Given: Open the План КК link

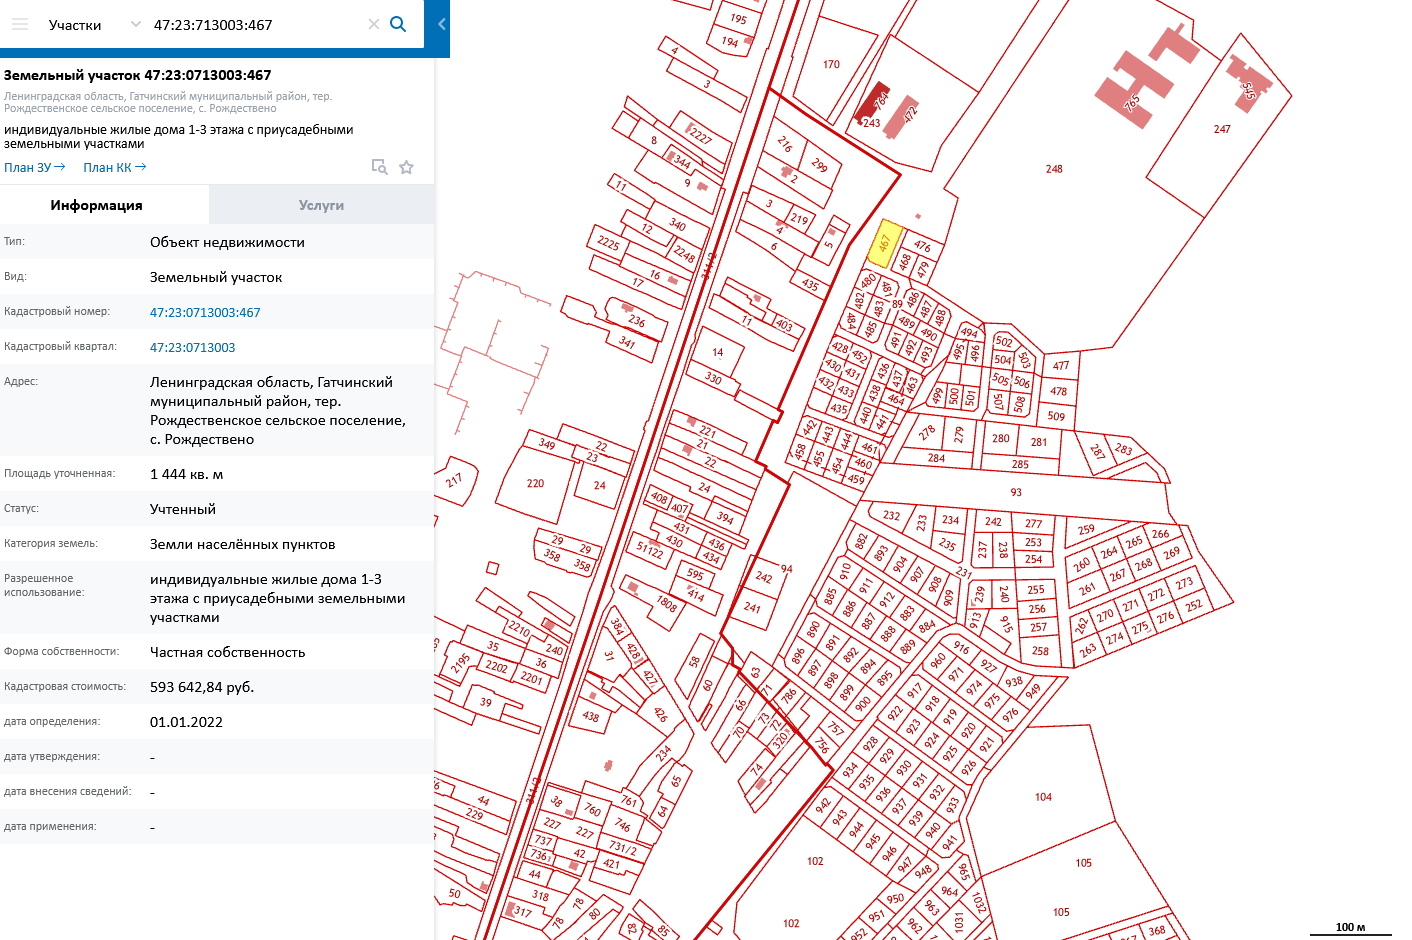Looking at the screenshot, I should click(x=114, y=167).
